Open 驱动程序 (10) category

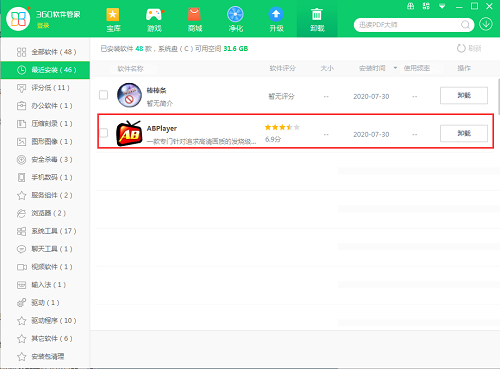pyautogui.click(x=45, y=321)
